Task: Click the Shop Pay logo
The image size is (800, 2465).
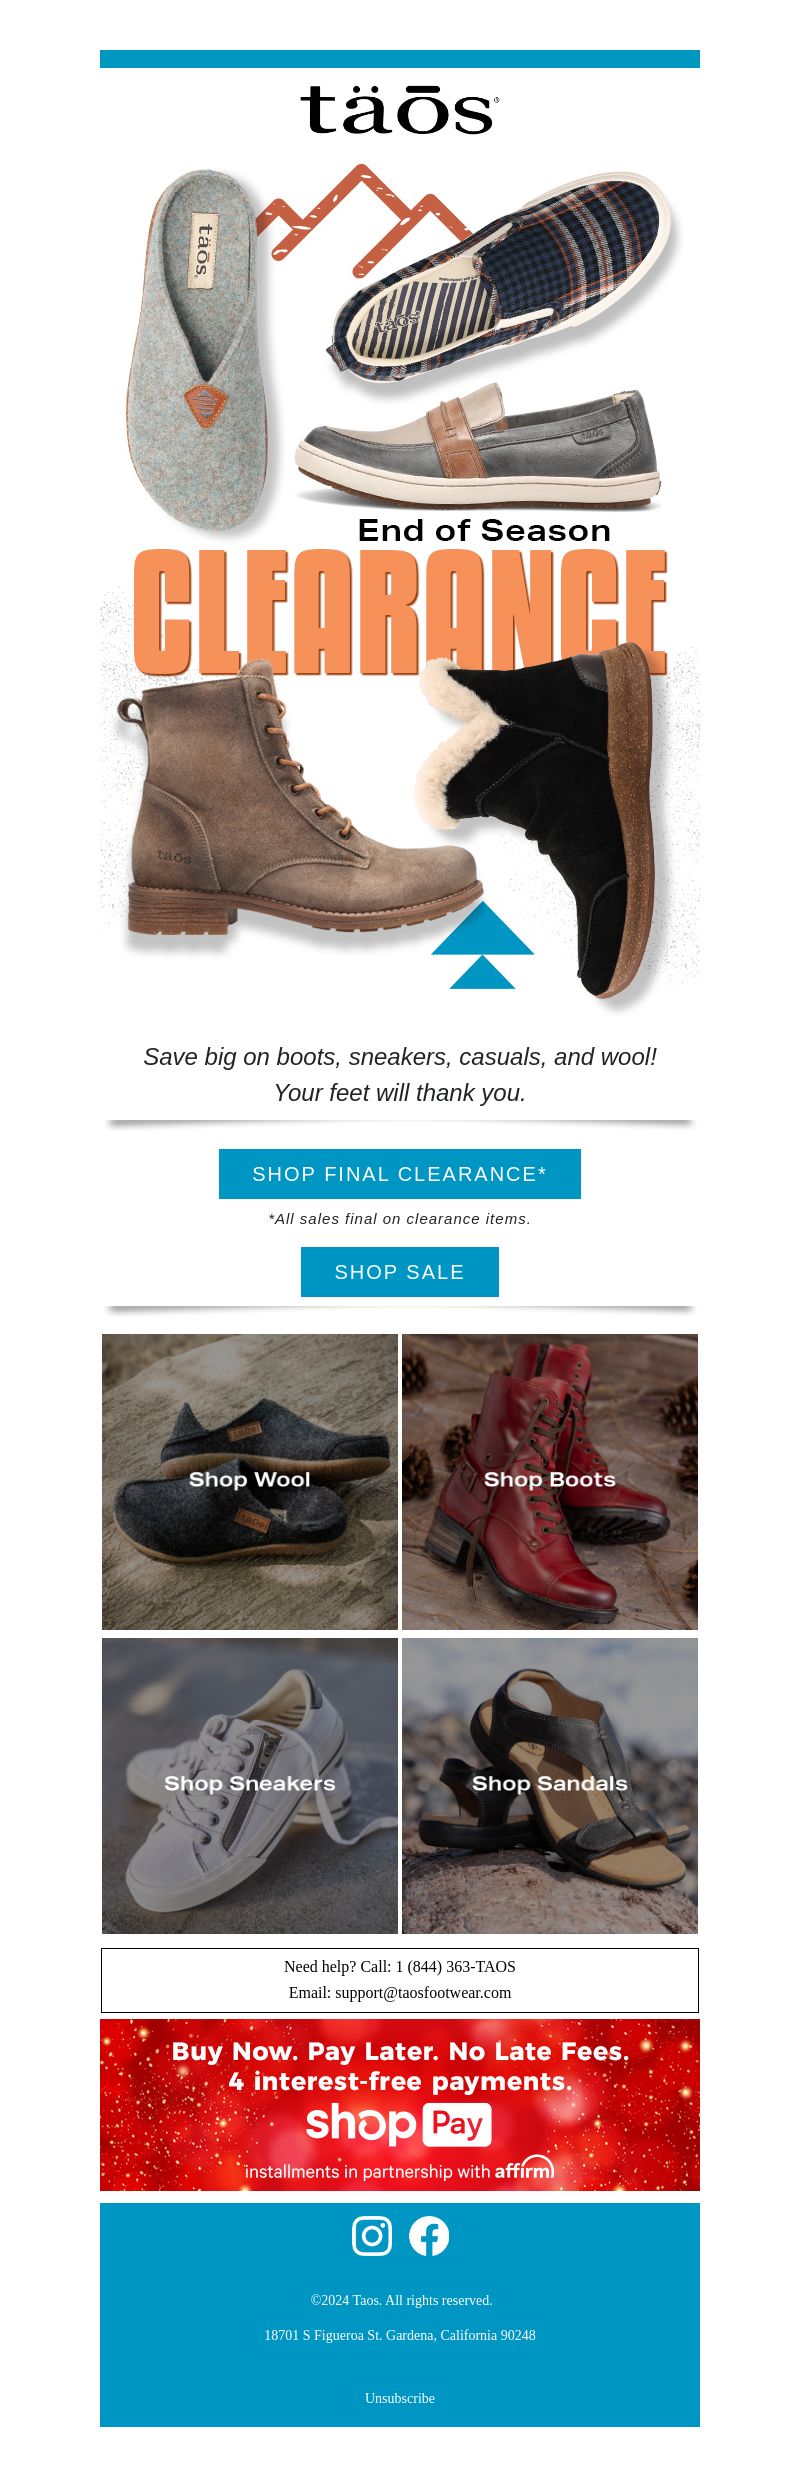Action: [x=399, y=2124]
